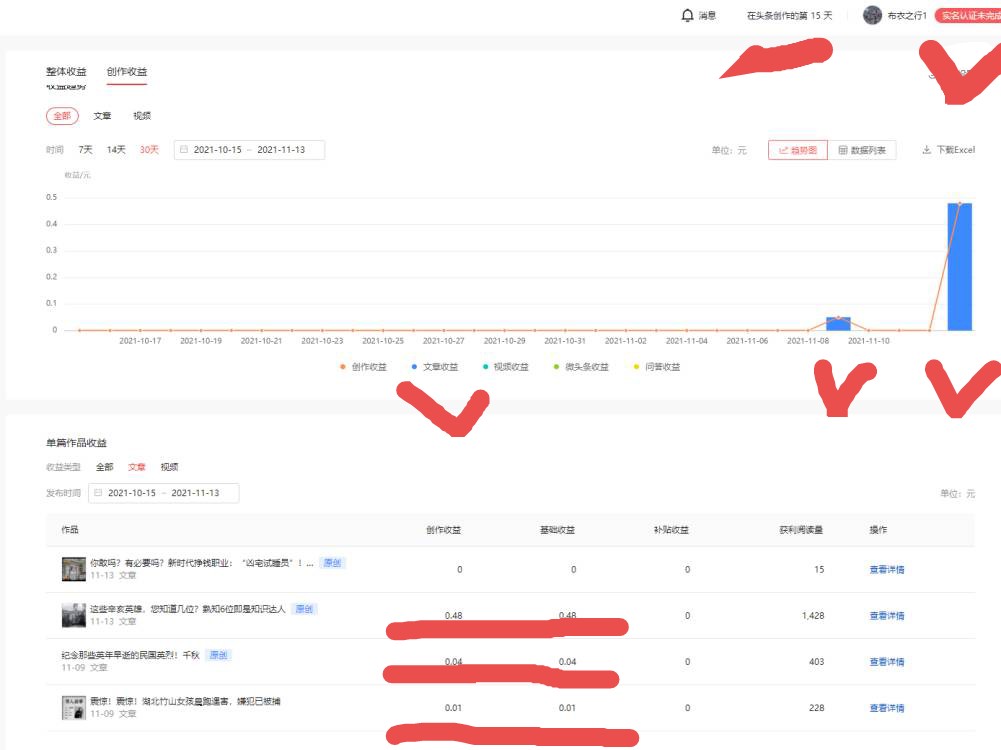The width and height of the screenshot is (1001, 750).
Task: Click 下载Excel download button
Action: (949, 150)
